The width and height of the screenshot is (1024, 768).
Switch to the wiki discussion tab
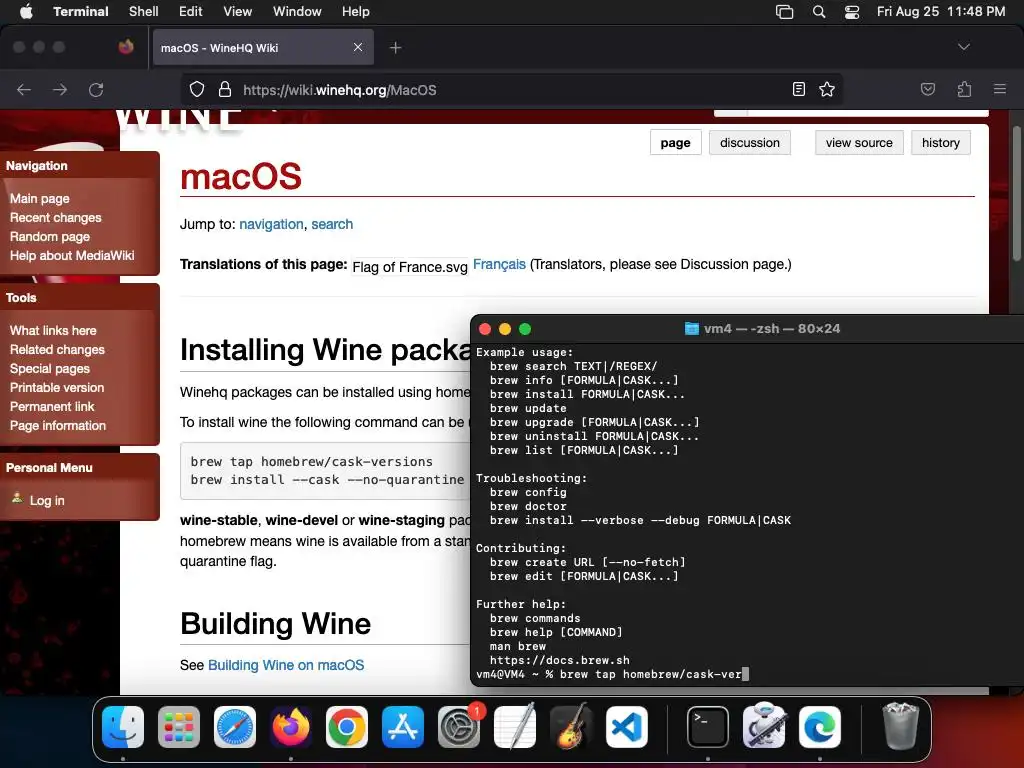[750, 142]
